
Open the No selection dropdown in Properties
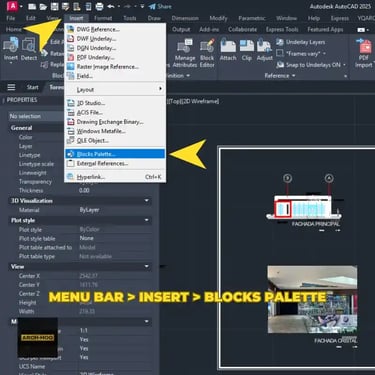coord(37,116)
